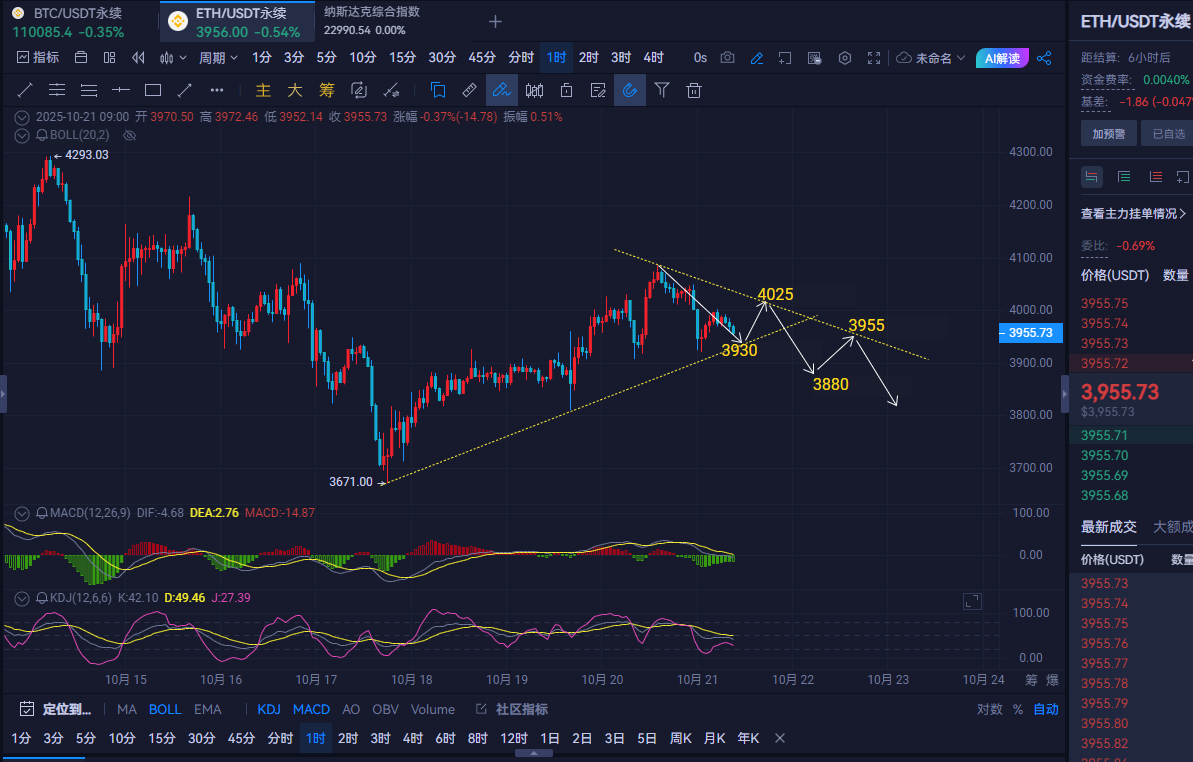Select the rectangle drawing tool
Viewport: 1193px width, 762px height.
tap(153, 90)
